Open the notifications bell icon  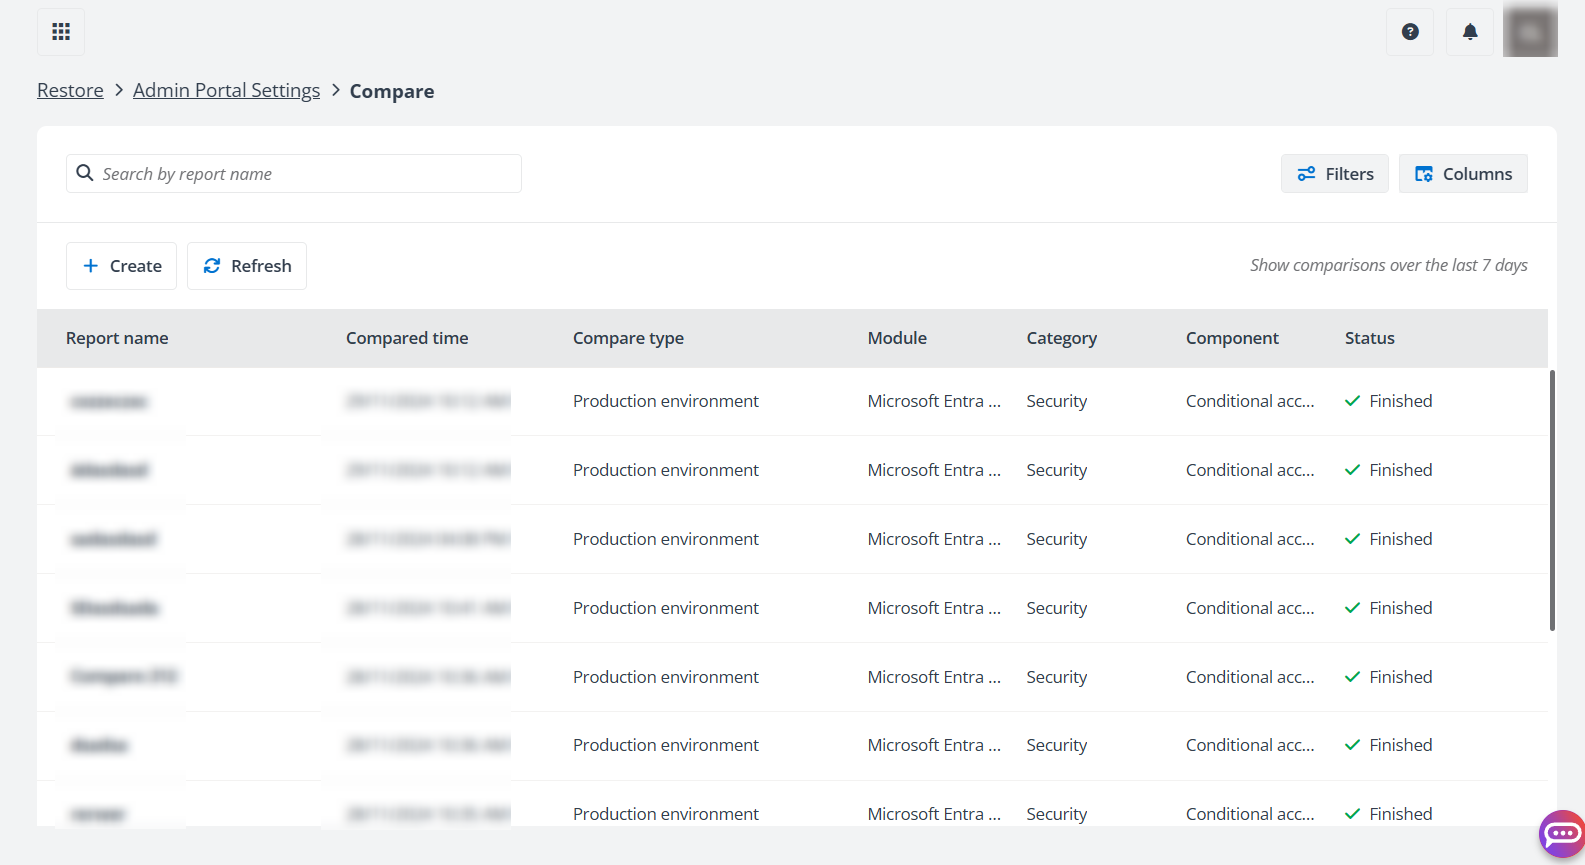pos(1470,32)
